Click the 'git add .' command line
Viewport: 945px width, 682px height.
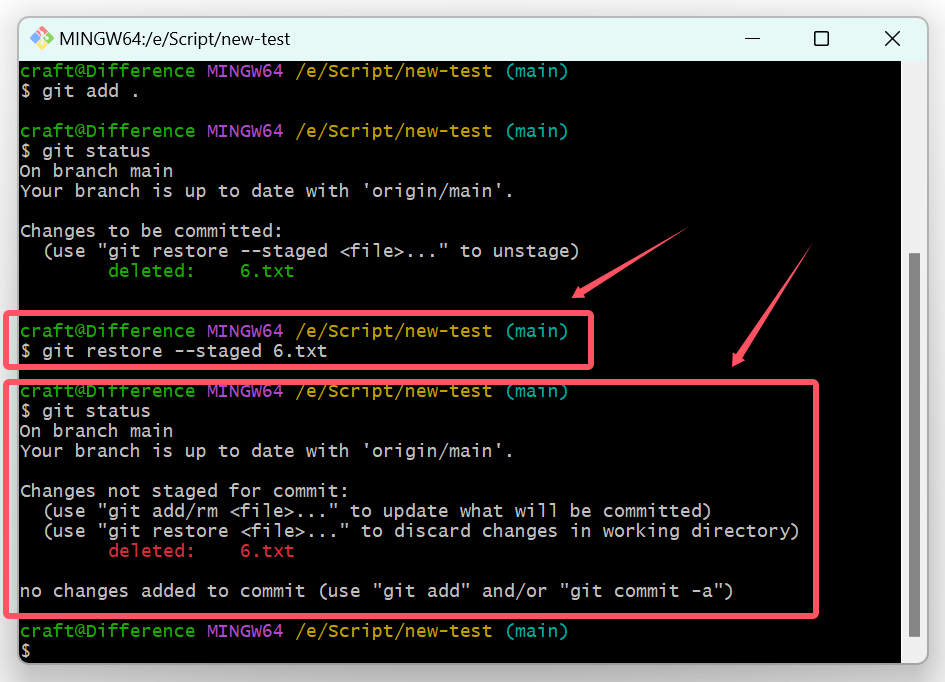pyautogui.click(x=80, y=92)
